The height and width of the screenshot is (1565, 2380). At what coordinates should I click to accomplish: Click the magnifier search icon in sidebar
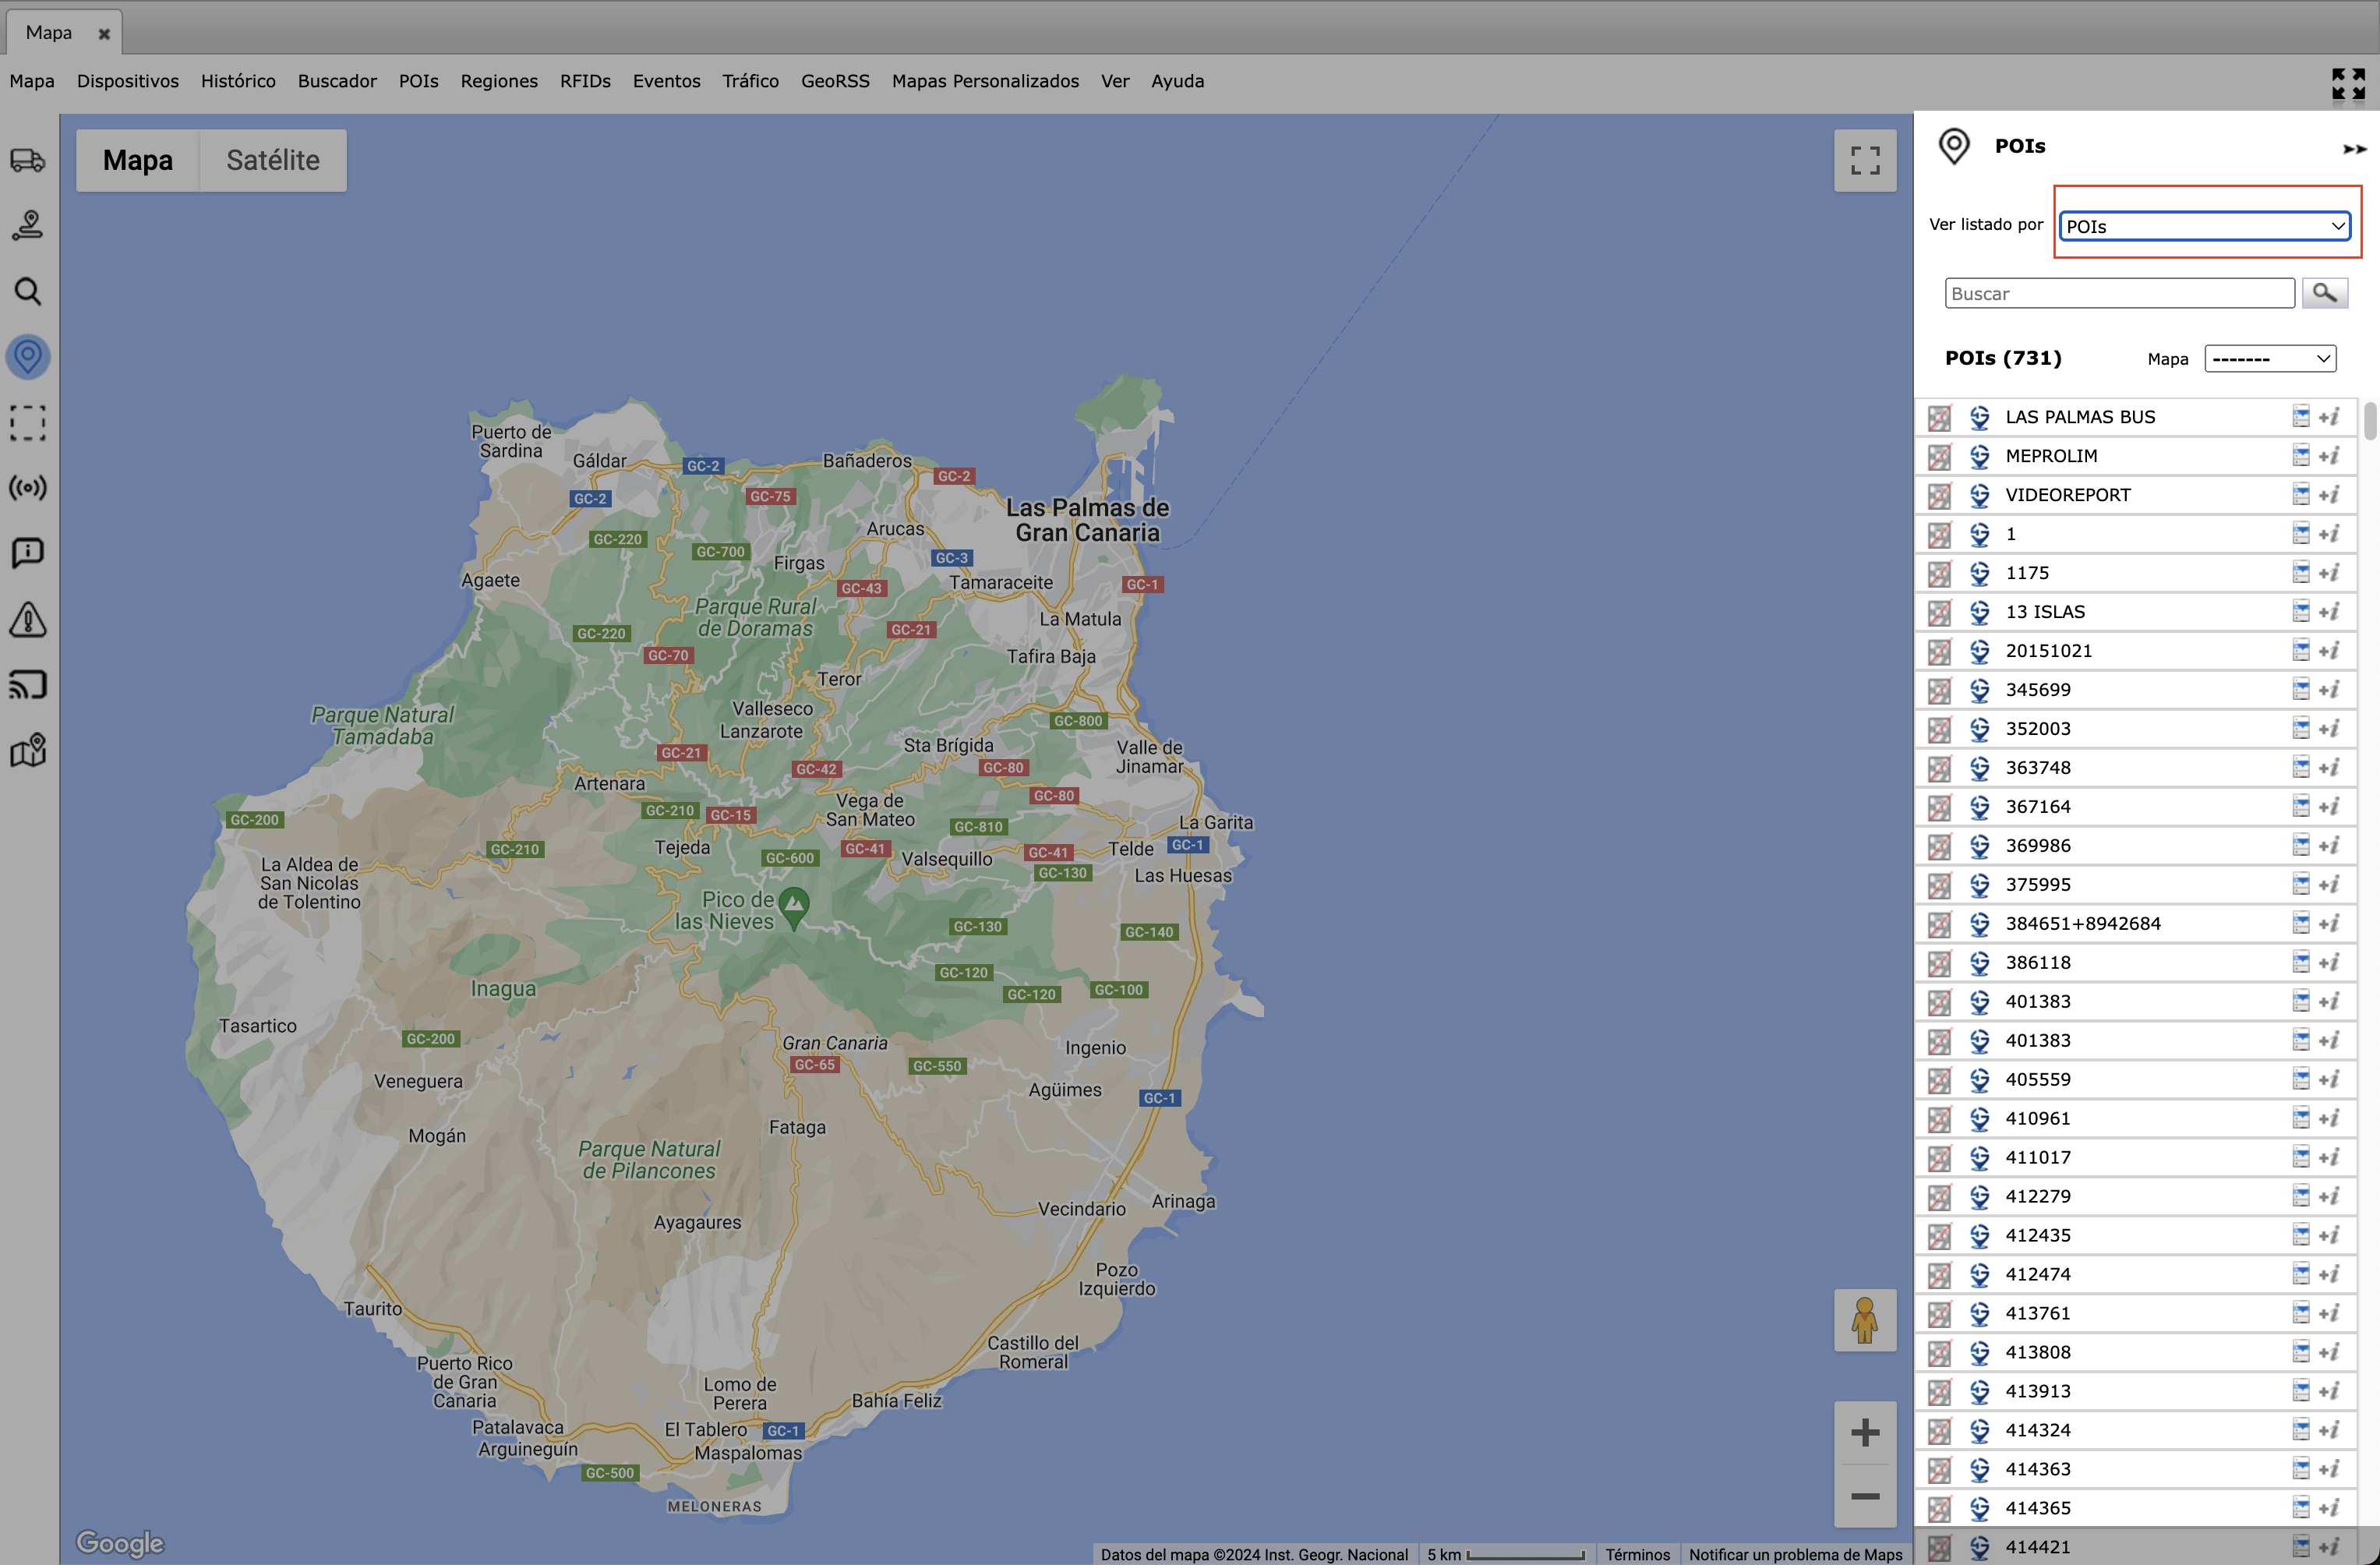[x=28, y=291]
